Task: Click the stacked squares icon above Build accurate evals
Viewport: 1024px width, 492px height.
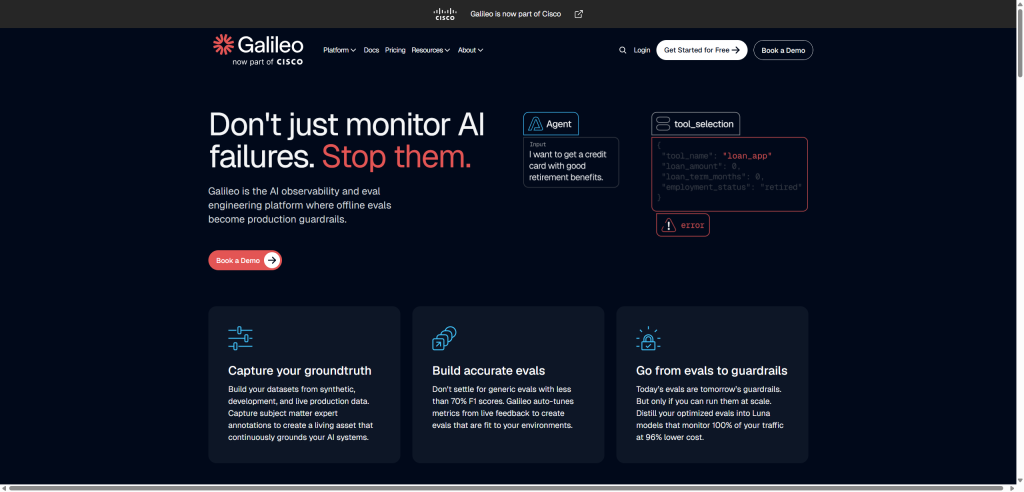Action: (444, 338)
